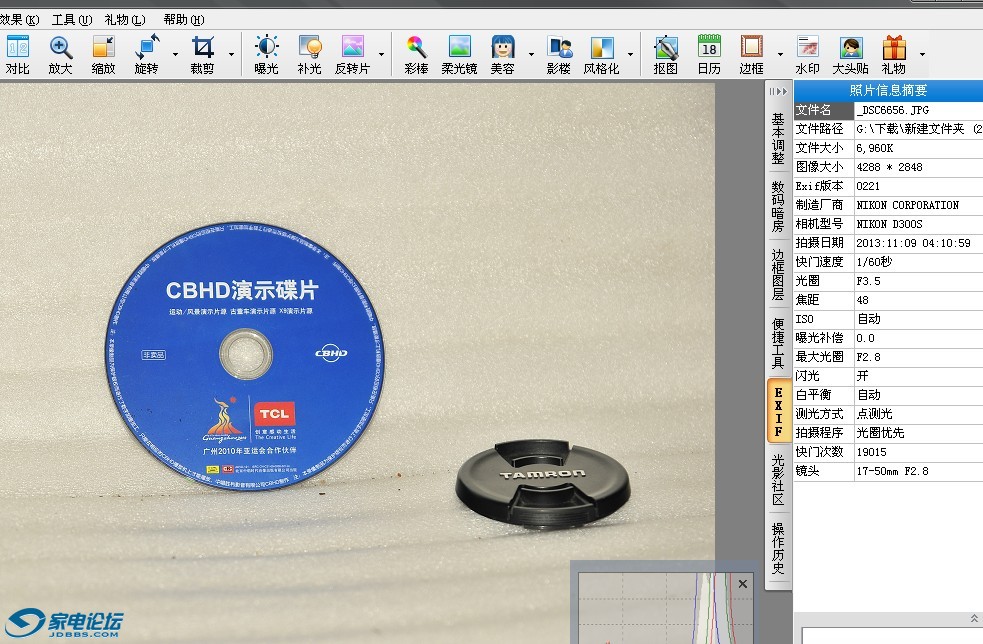Open the 帮助(H) menu
983x644 pixels.
point(184,19)
